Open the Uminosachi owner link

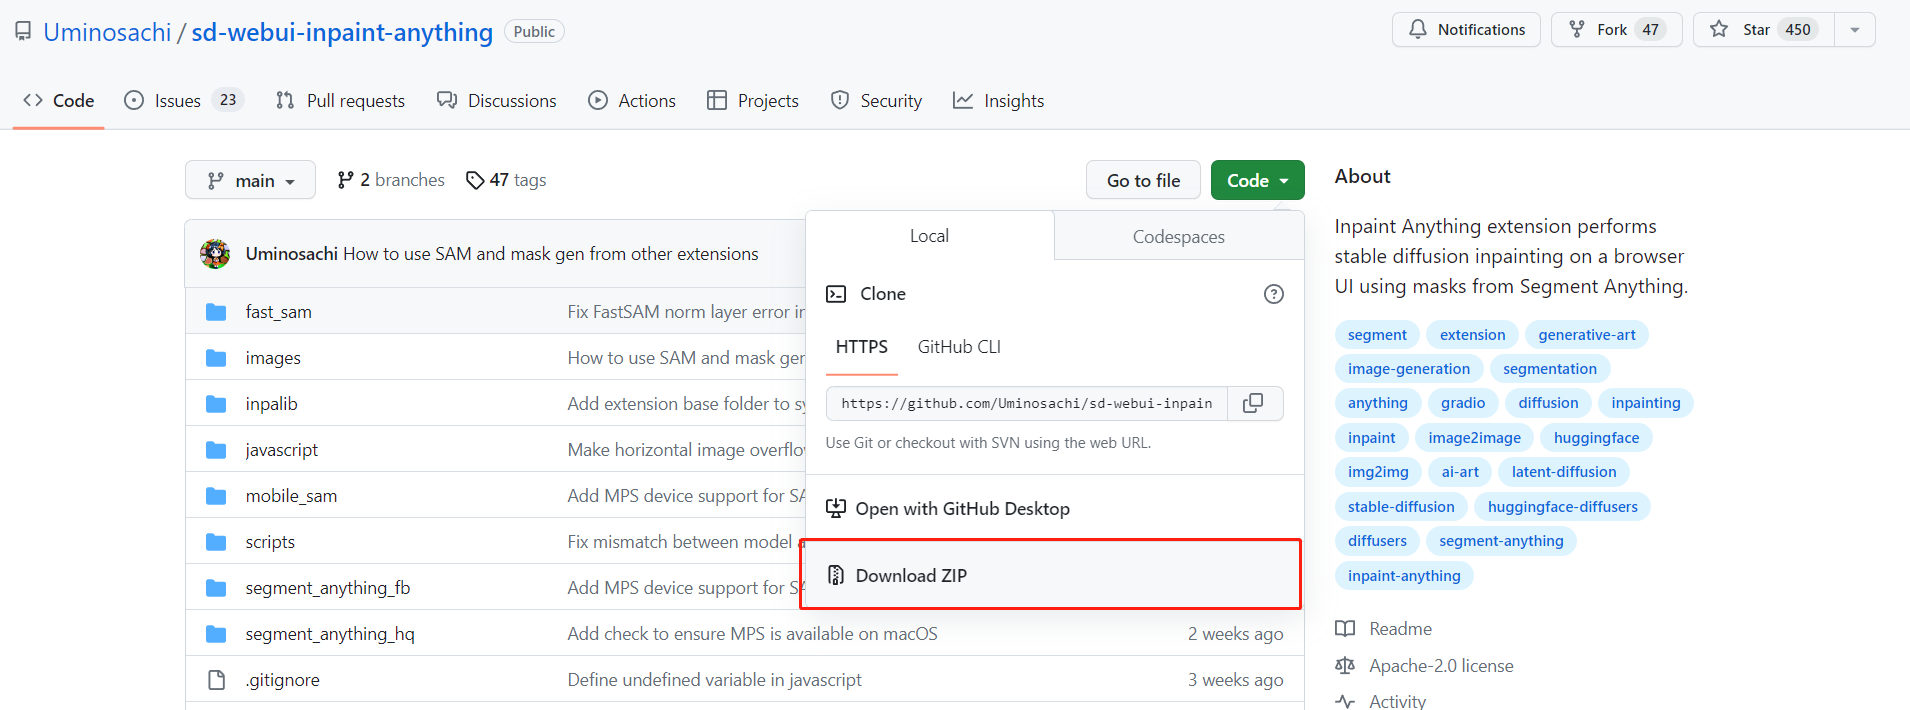pyautogui.click(x=107, y=32)
